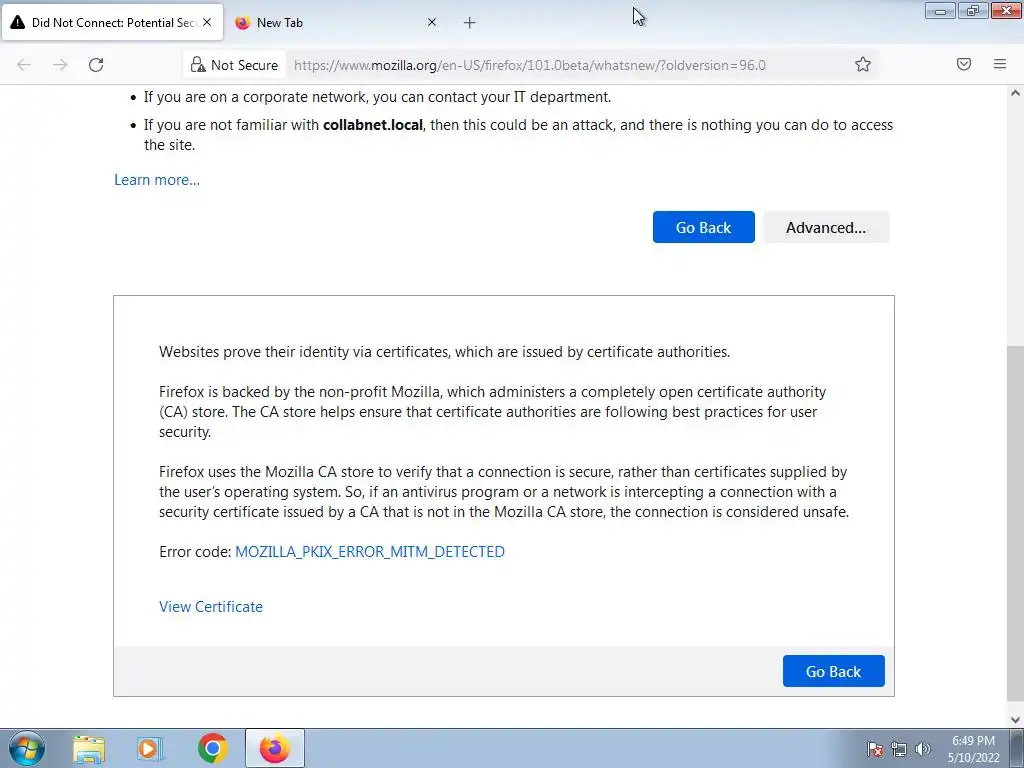Open the Not Secure lock site info
Screen dimensions: 1024x768
pyautogui.click(x=234, y=65)
